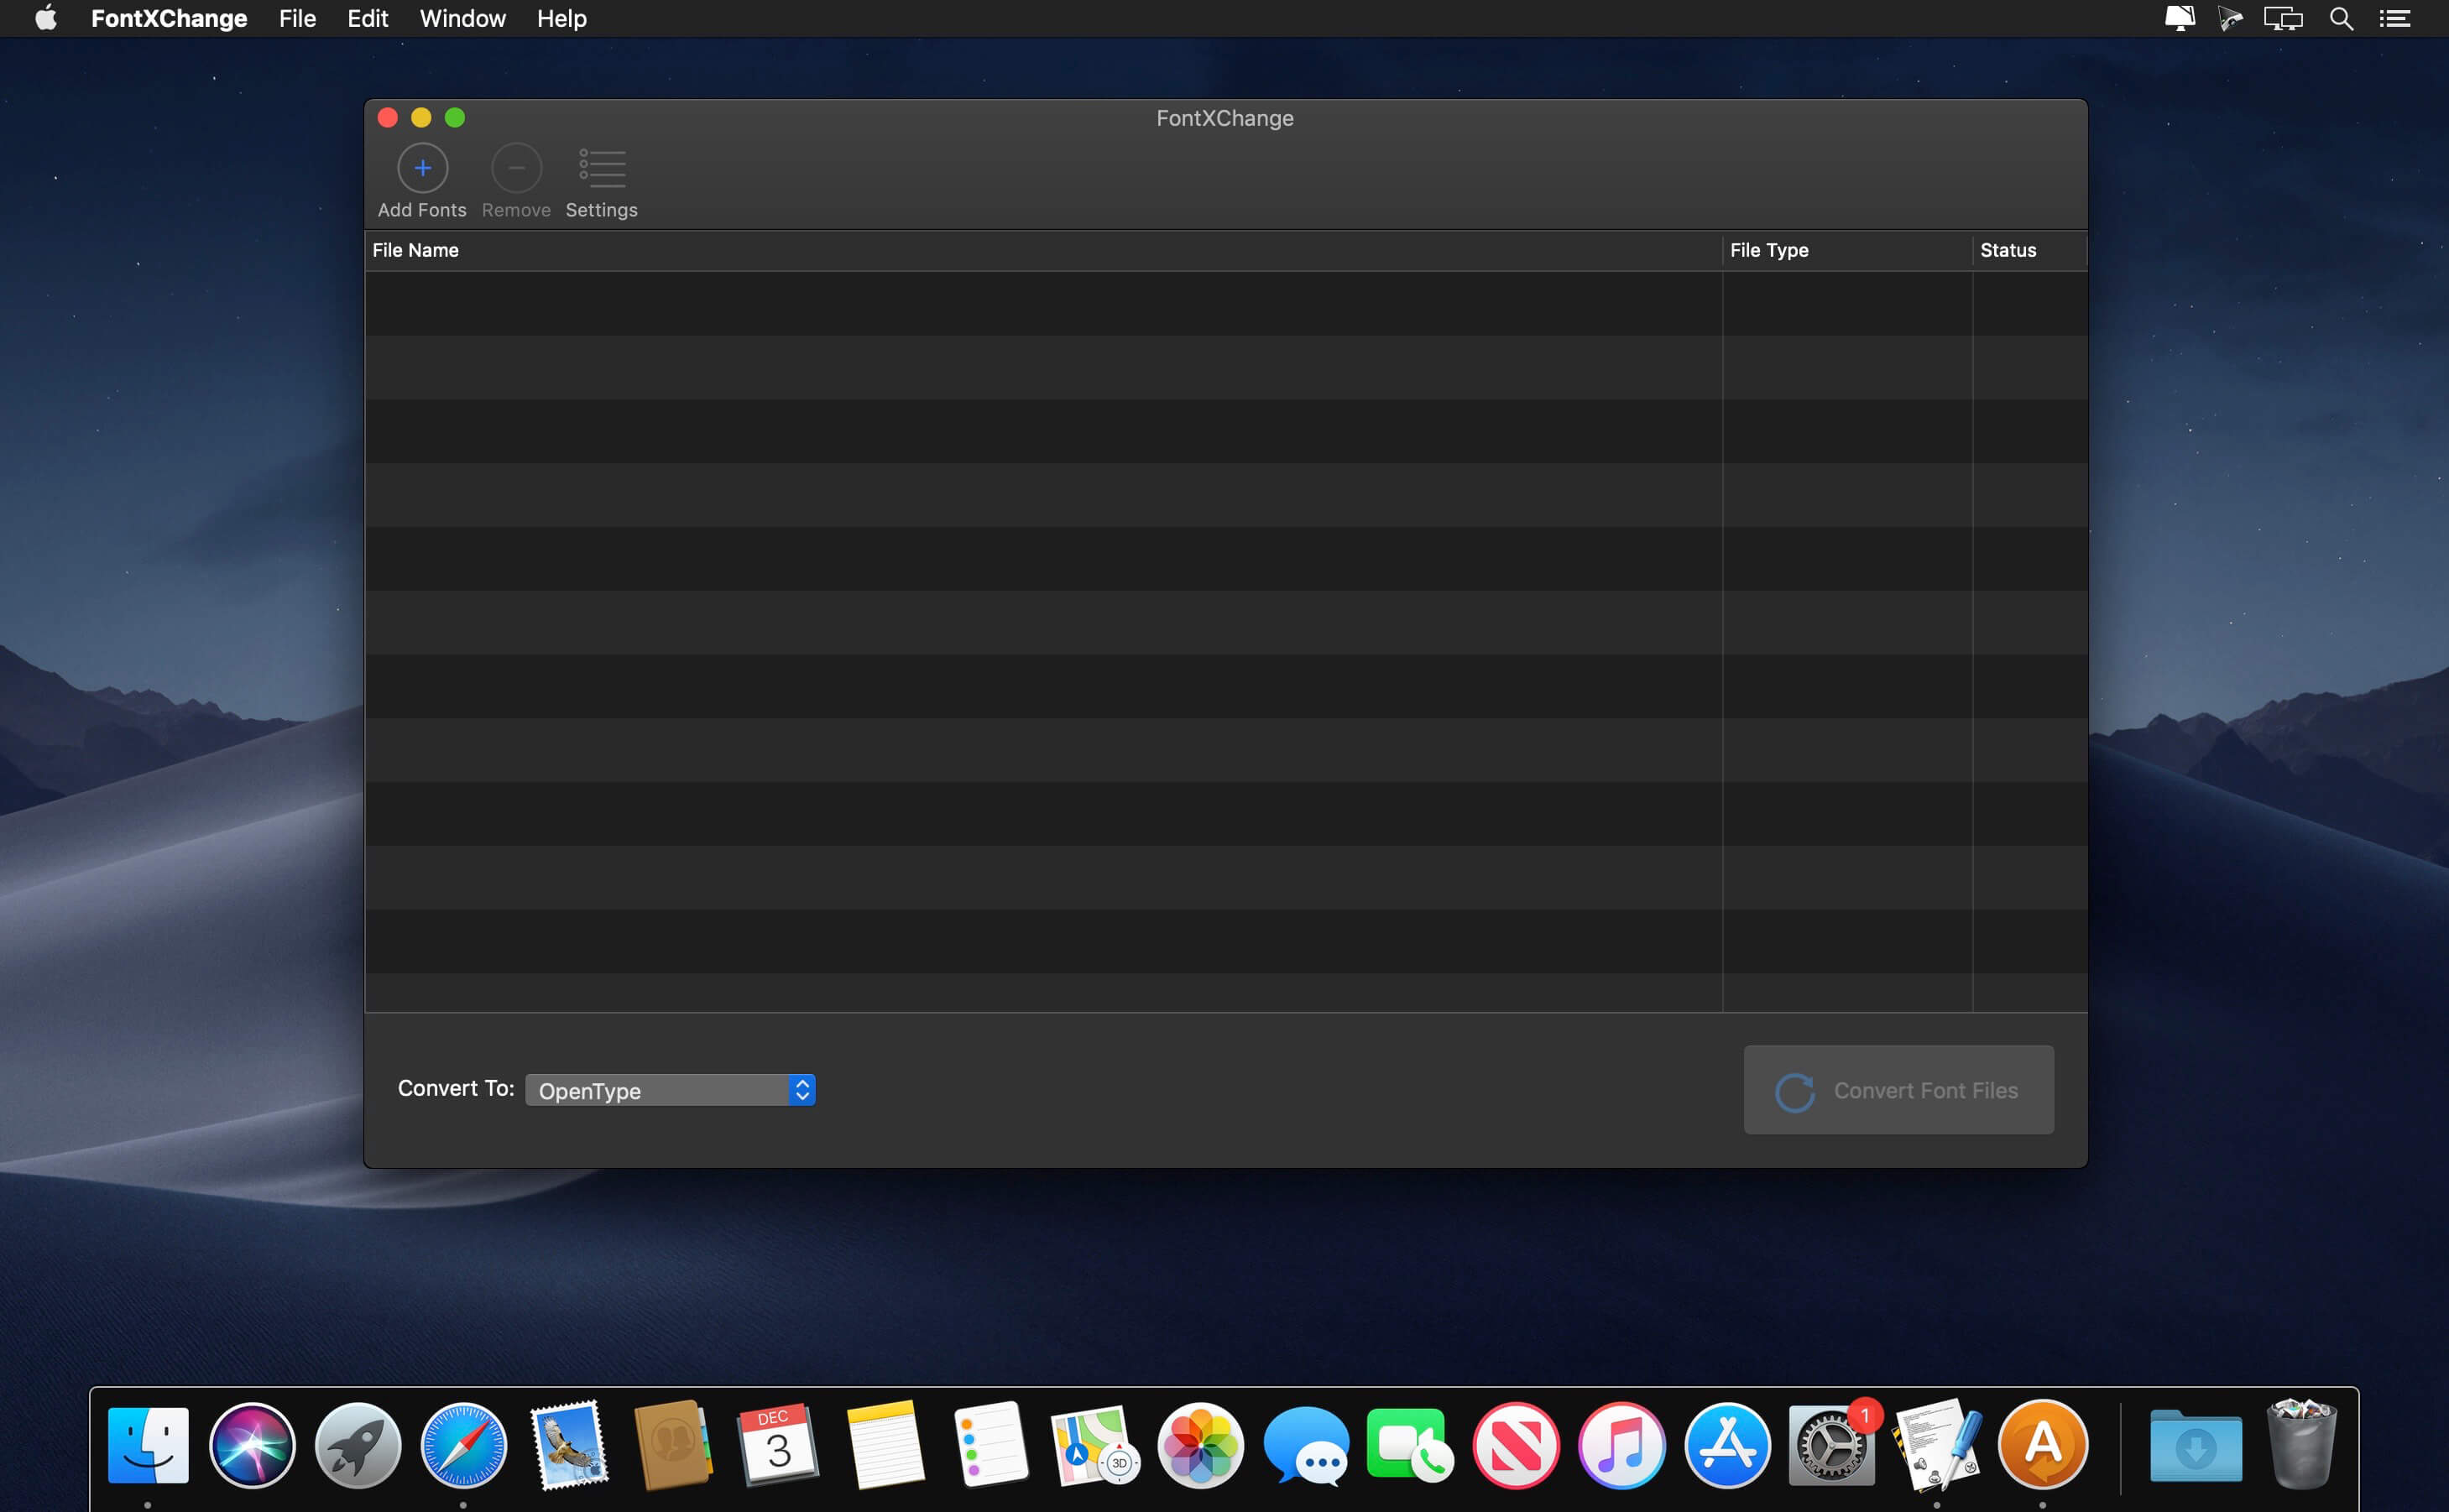
Task: Open Spotlight search in menu bar
Action: click(x=2341, y=18)
